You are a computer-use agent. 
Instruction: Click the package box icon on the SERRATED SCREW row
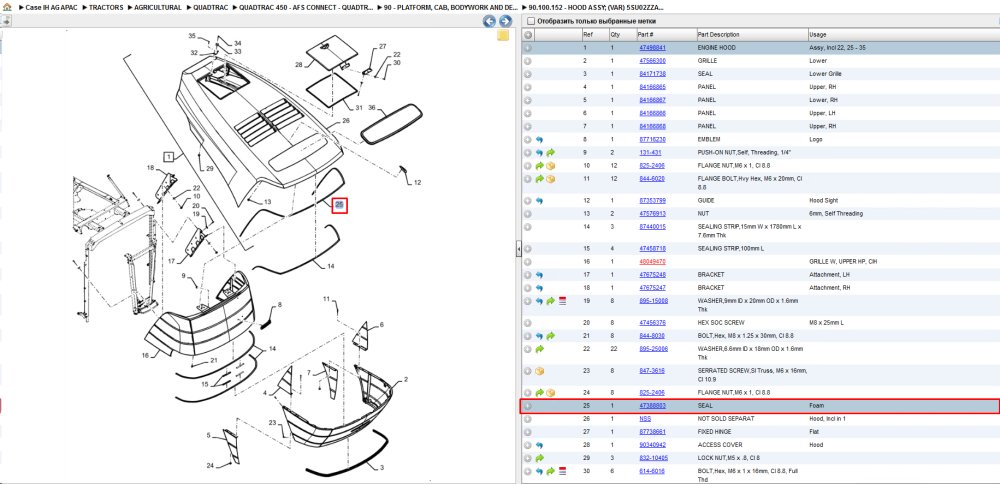coord(540,370)
